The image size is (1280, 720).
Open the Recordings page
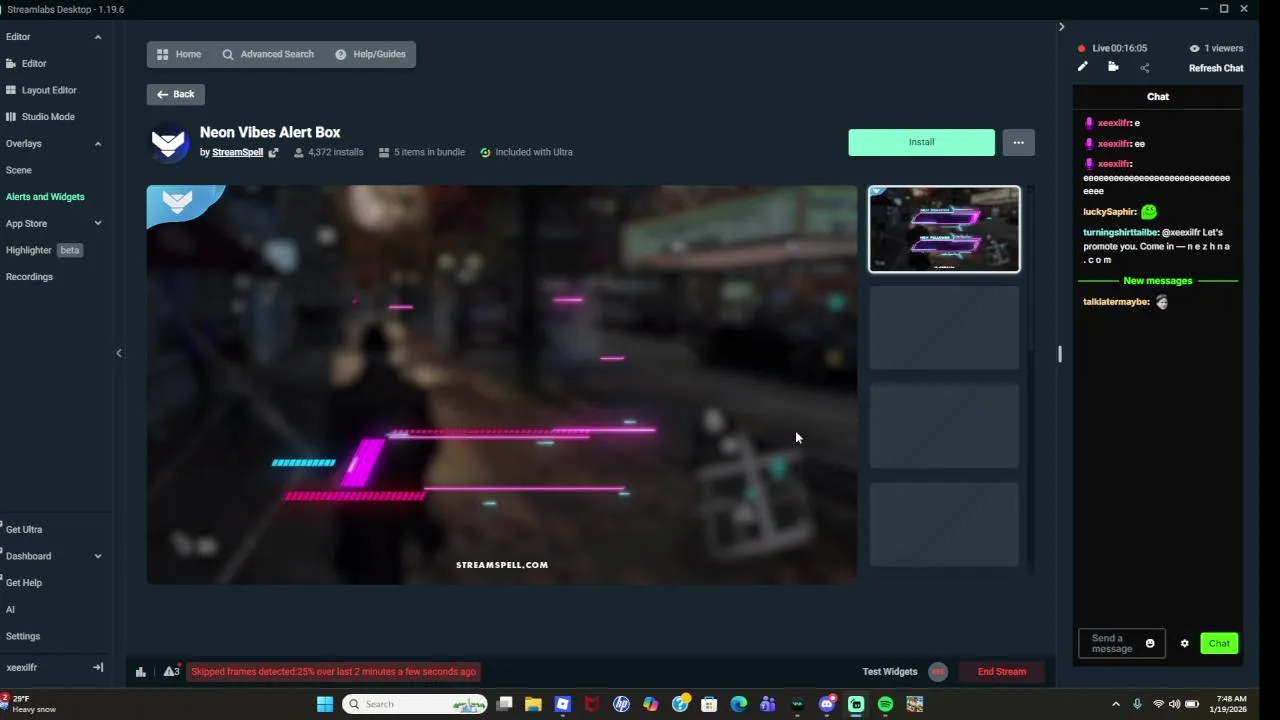(29, 277)
